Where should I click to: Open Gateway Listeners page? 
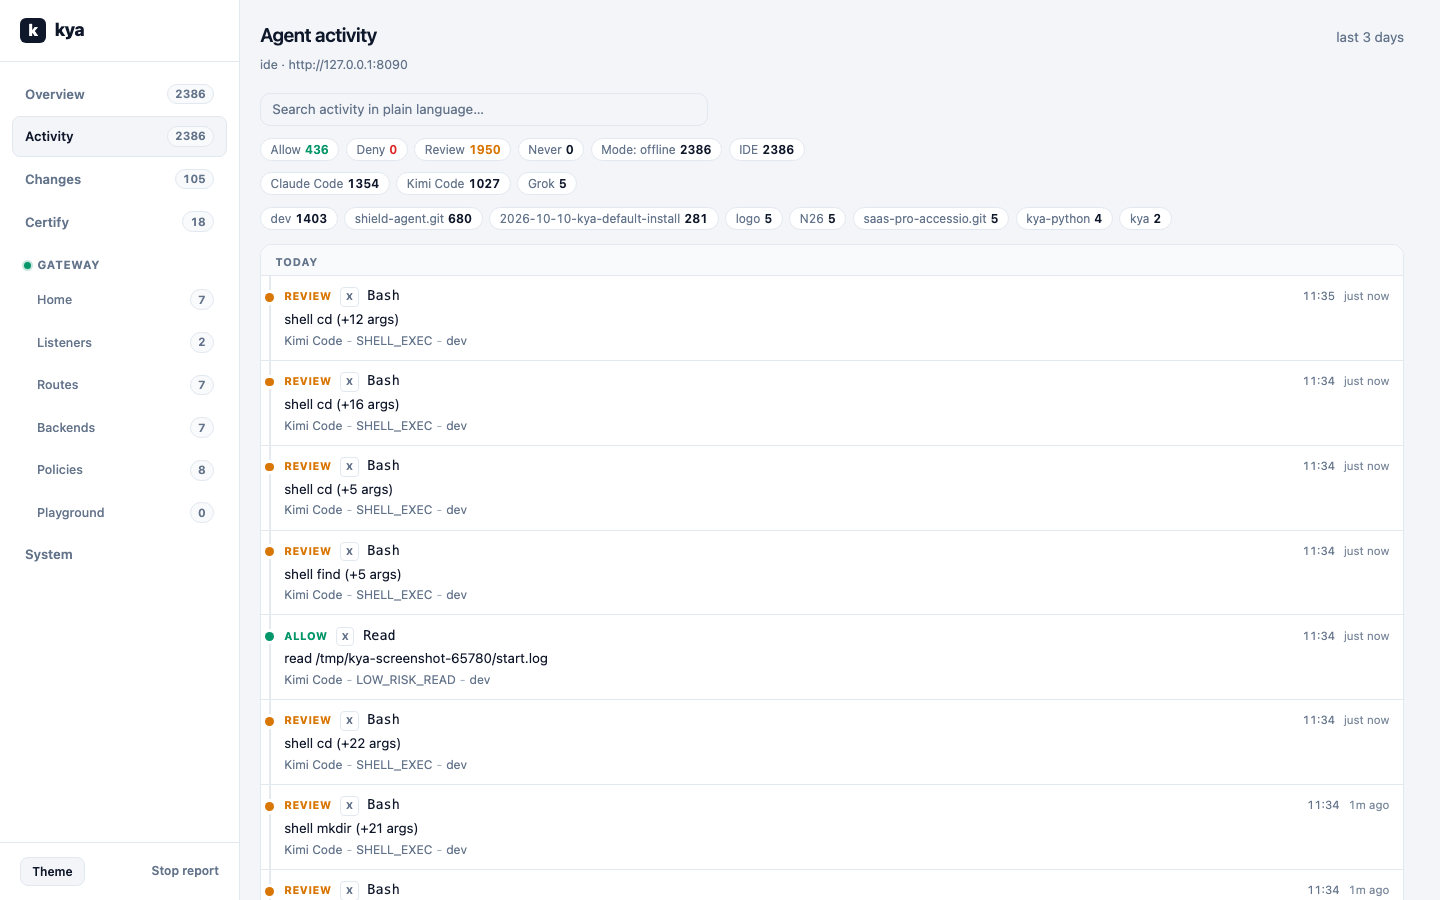pos(125,342)
